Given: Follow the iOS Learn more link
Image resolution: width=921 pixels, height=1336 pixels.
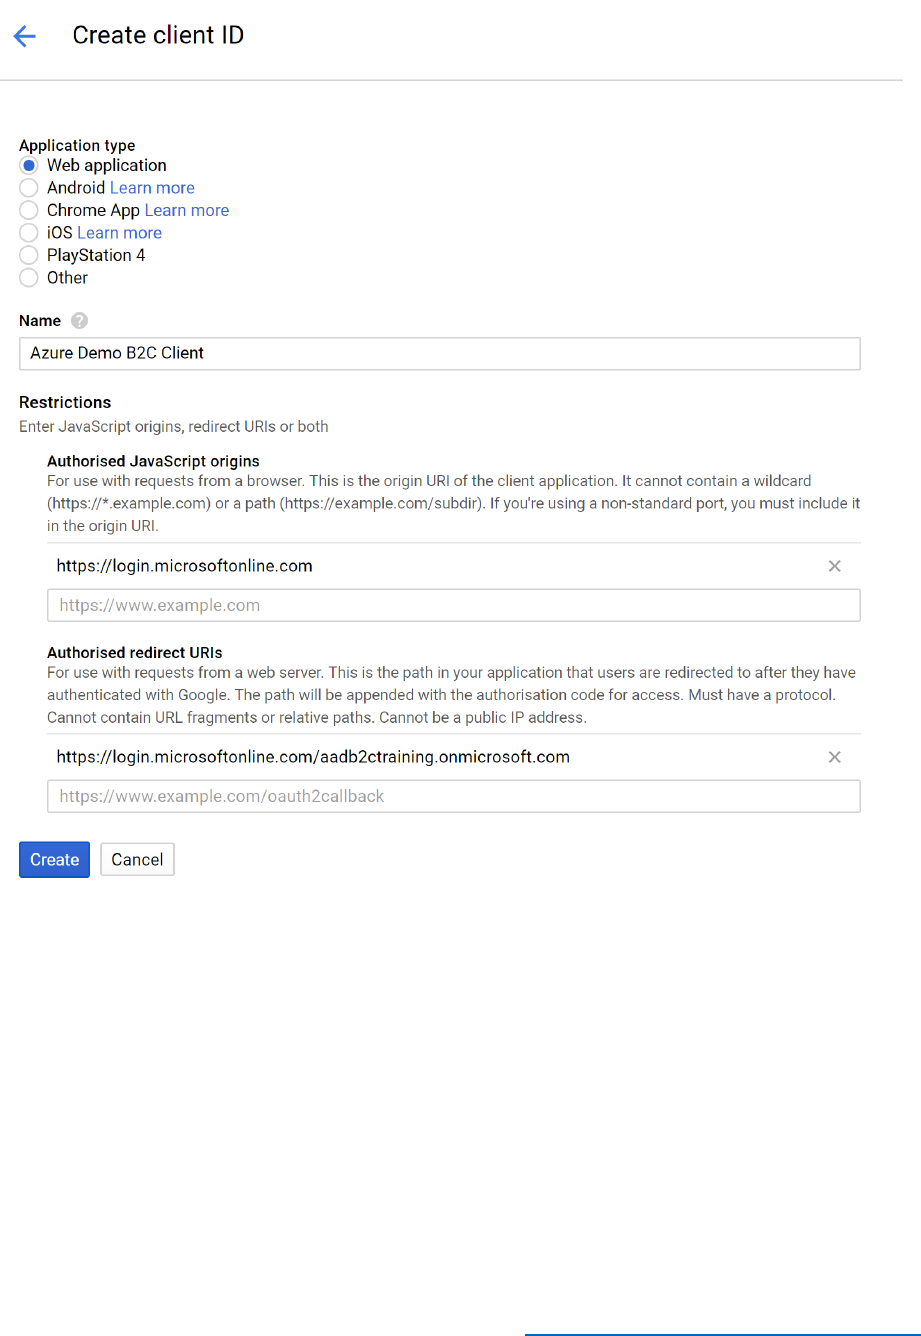Looking at the screenshot, I should 119,233.
